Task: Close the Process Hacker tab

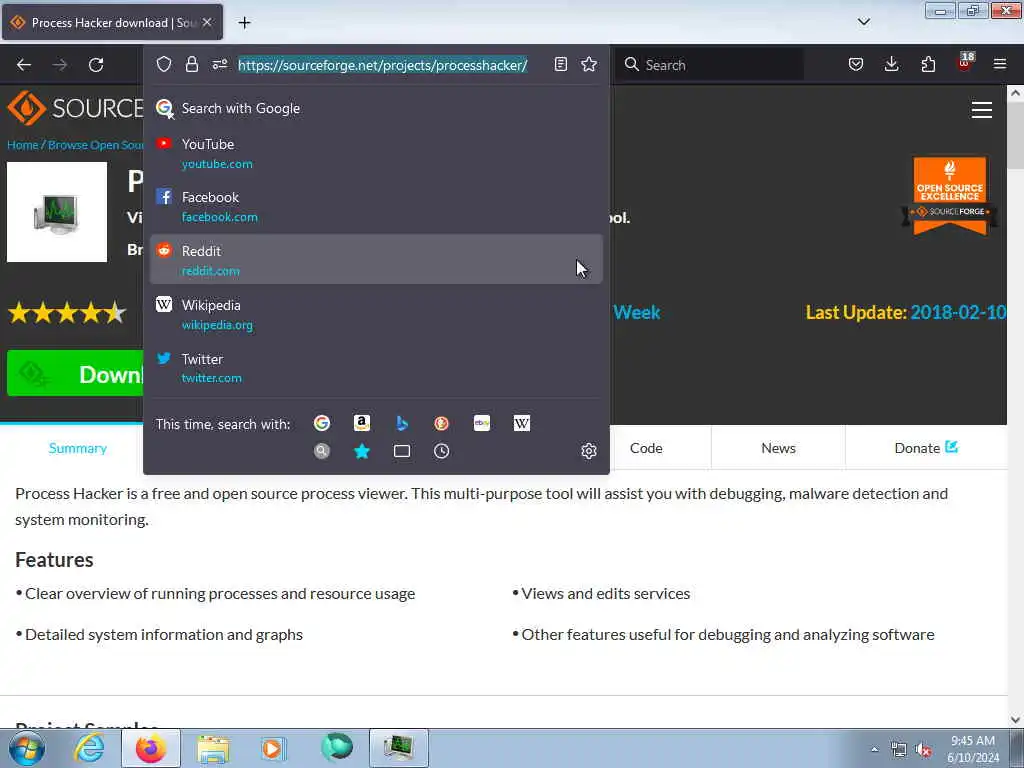Action: pyautogui.click(x=207, y=22)
